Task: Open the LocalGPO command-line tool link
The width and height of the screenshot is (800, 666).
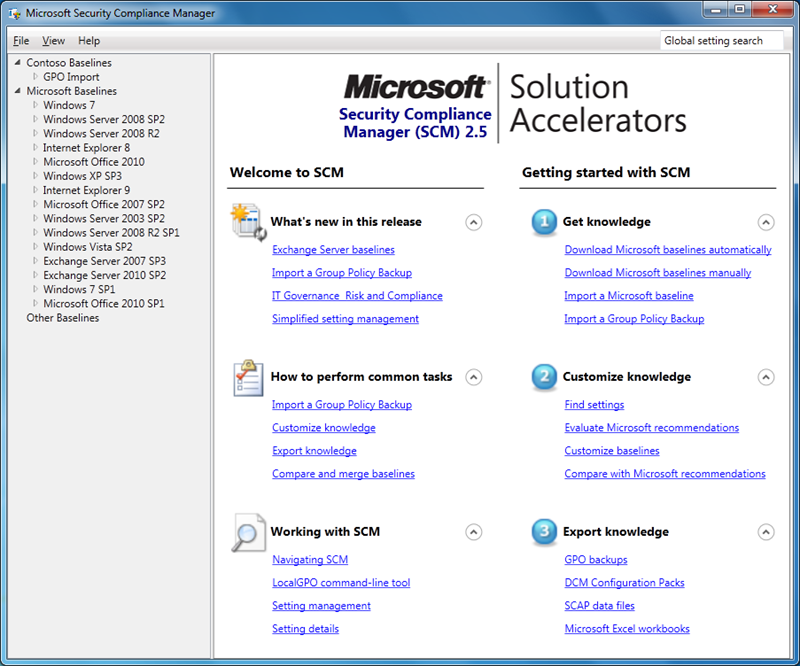Action: pos(341,583)
